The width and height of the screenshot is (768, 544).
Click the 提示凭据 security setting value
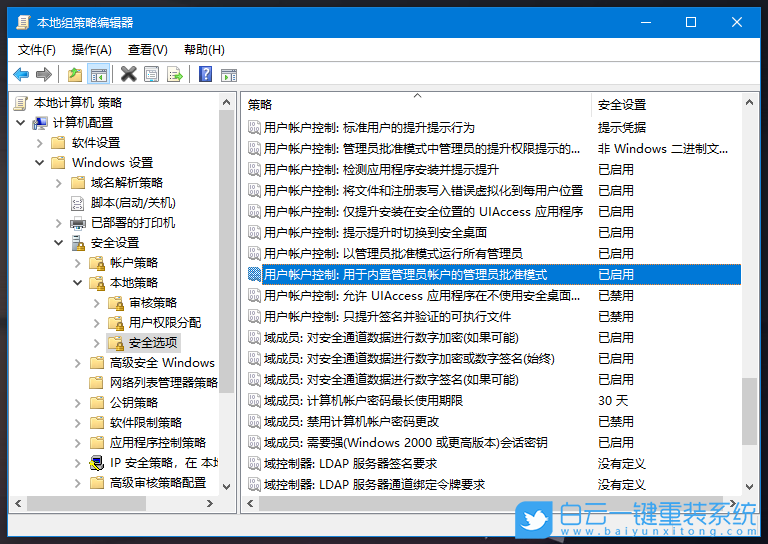[622, 128]
